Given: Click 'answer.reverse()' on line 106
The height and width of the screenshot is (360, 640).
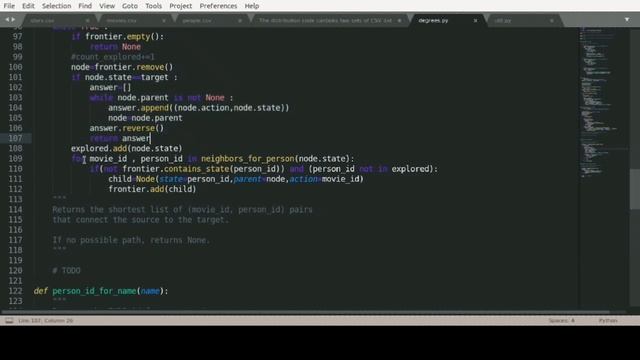Looking at the screenshot, I should 127,128.
